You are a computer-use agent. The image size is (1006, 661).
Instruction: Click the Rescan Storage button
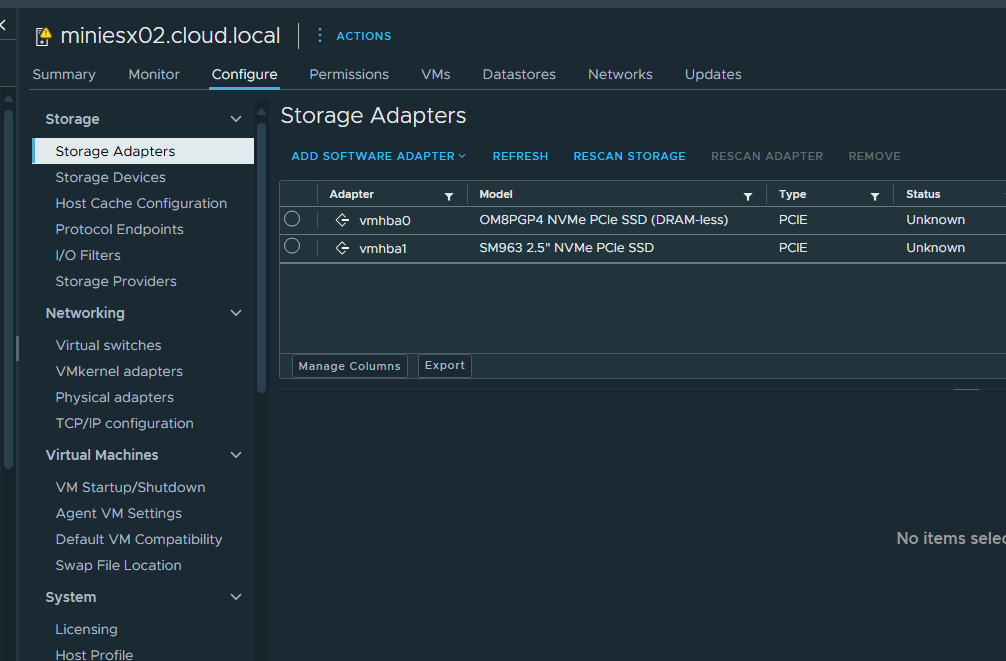[629, 156]
